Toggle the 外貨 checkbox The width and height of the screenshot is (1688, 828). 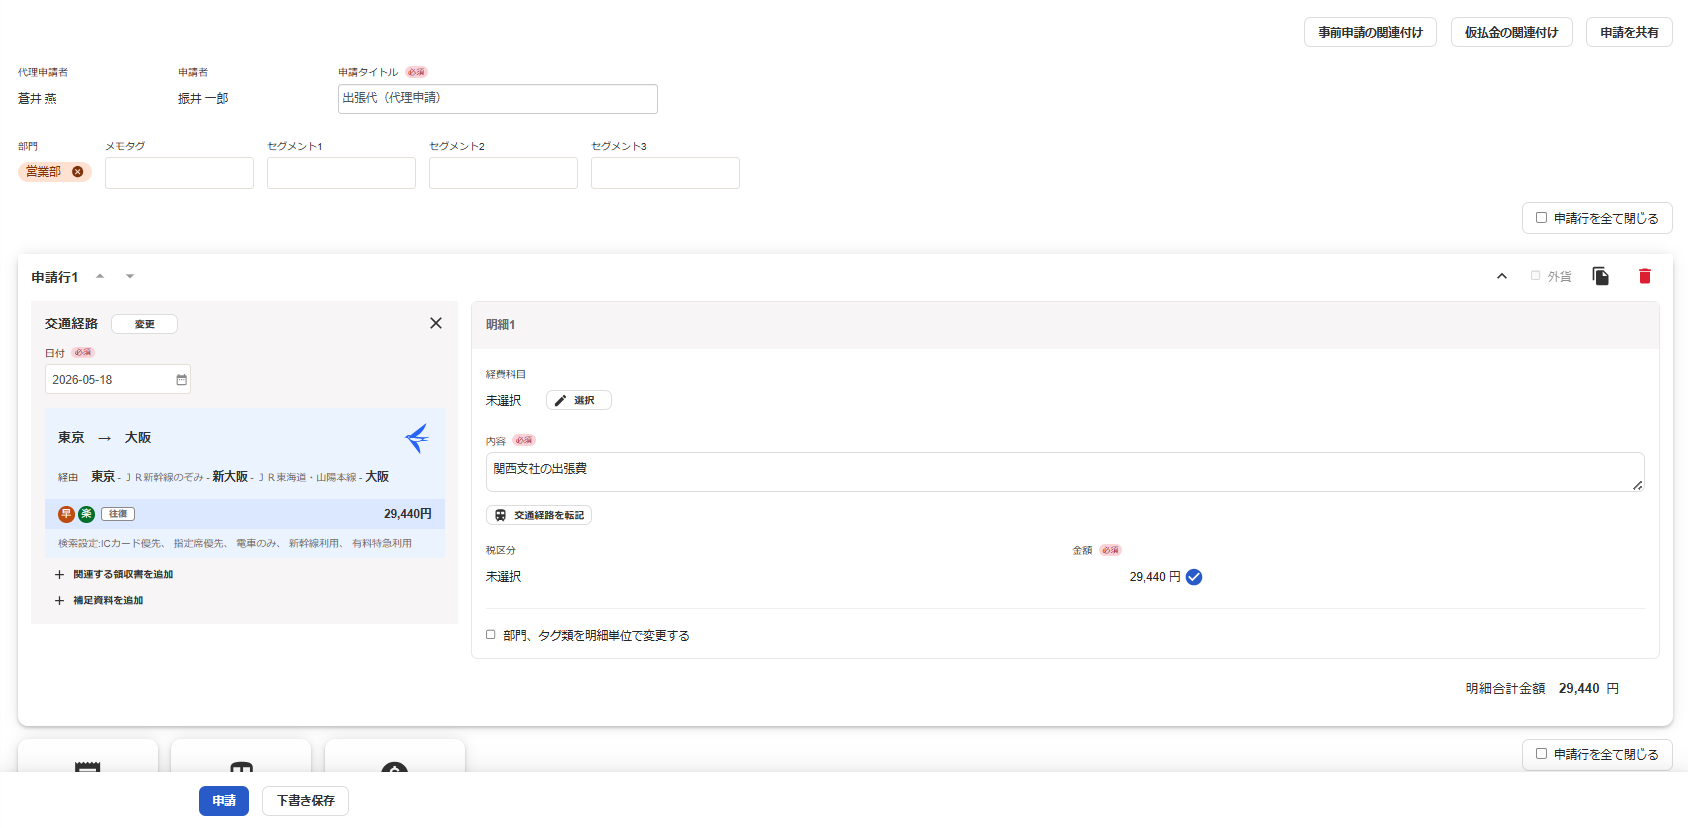pos(1536,276)
